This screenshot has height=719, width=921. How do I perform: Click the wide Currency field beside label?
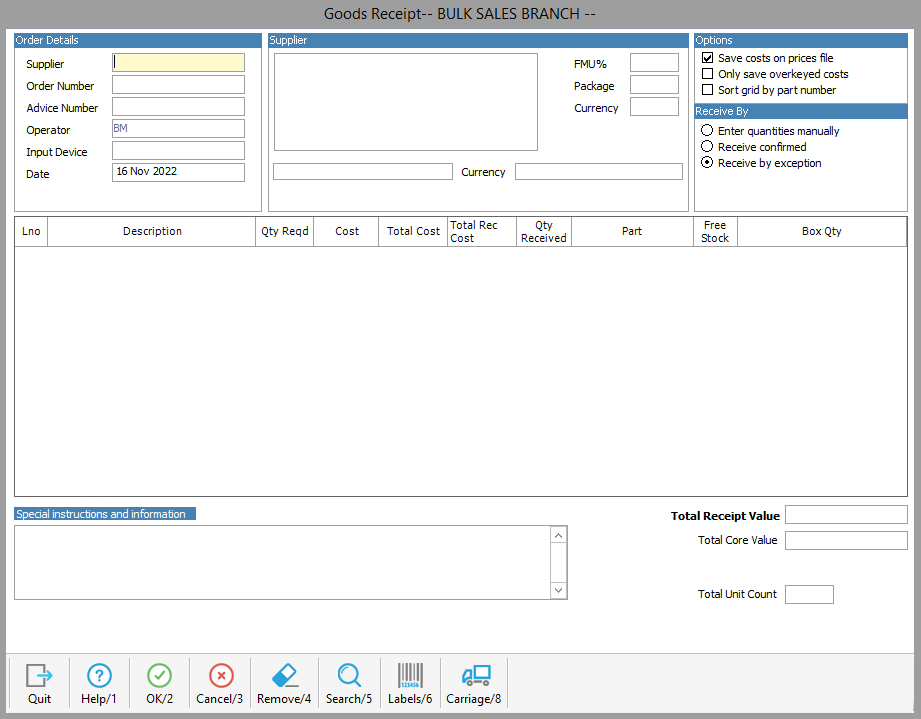tap(599, 172)
